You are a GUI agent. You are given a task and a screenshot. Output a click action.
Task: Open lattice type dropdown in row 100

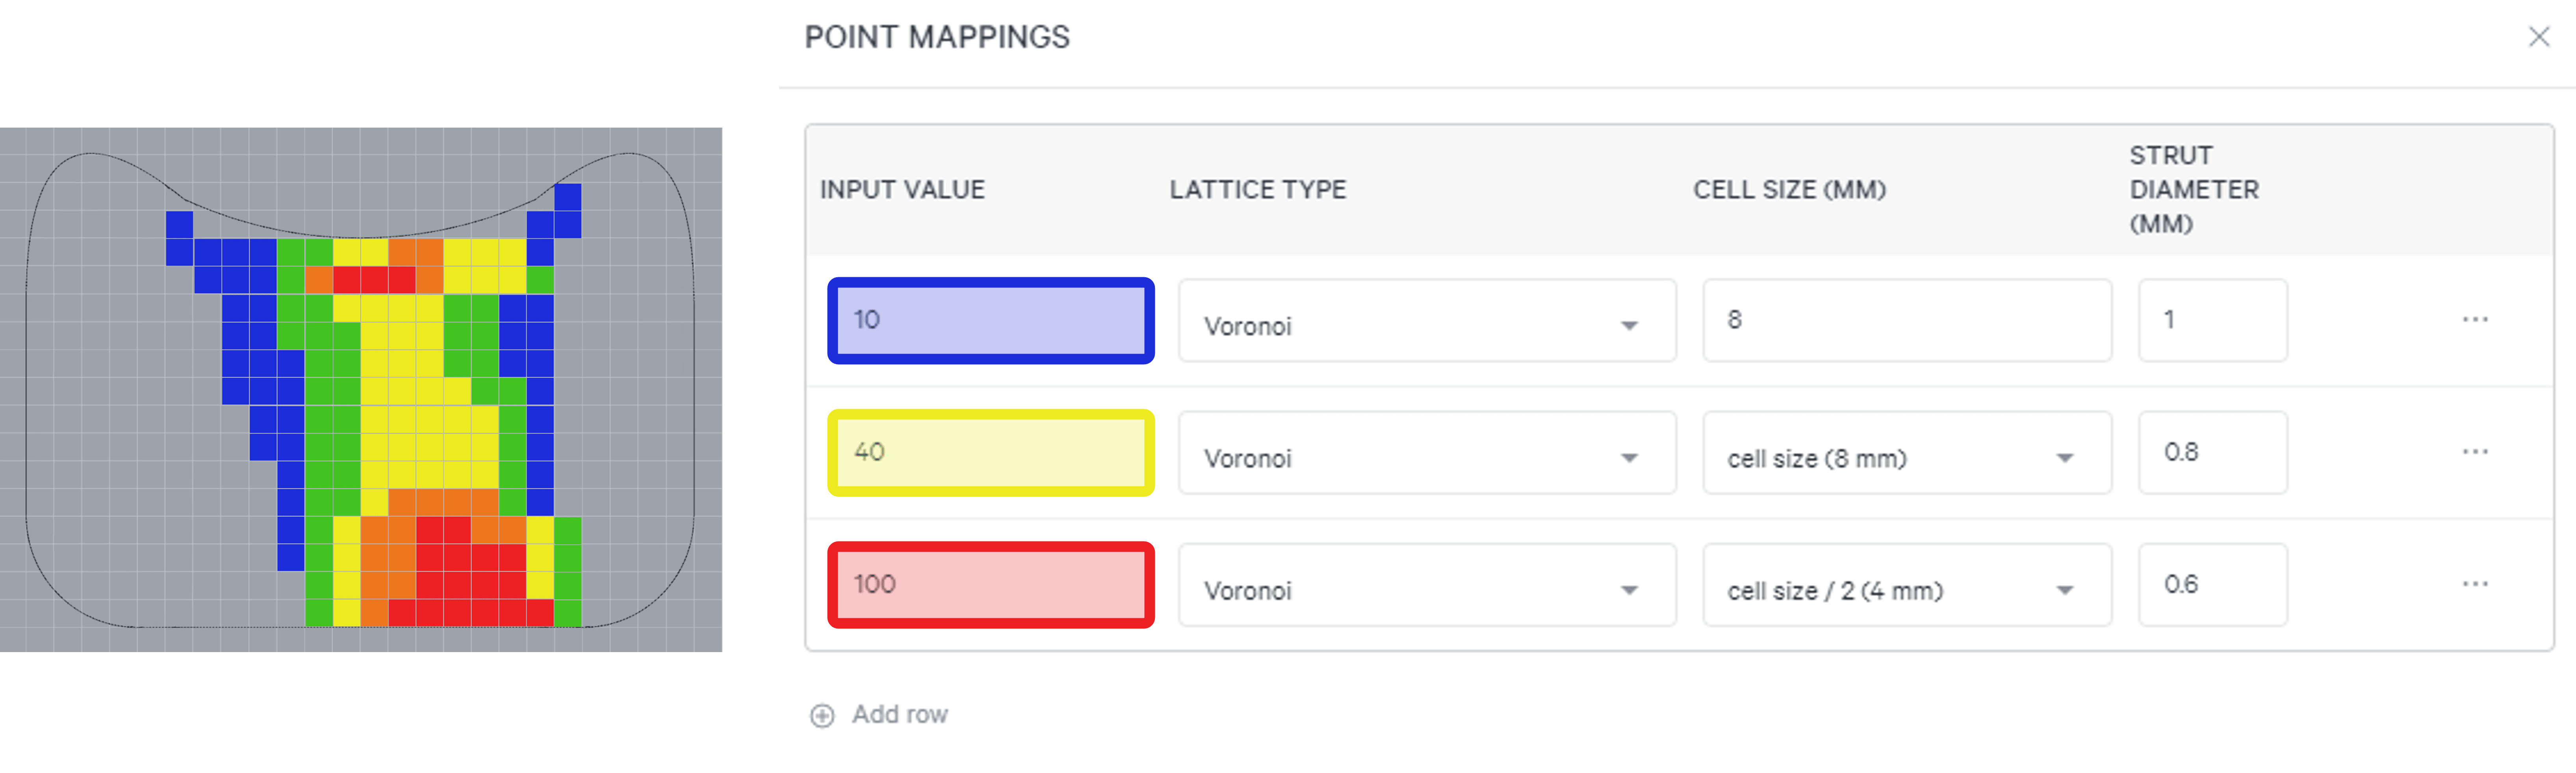click(1427, 585)
